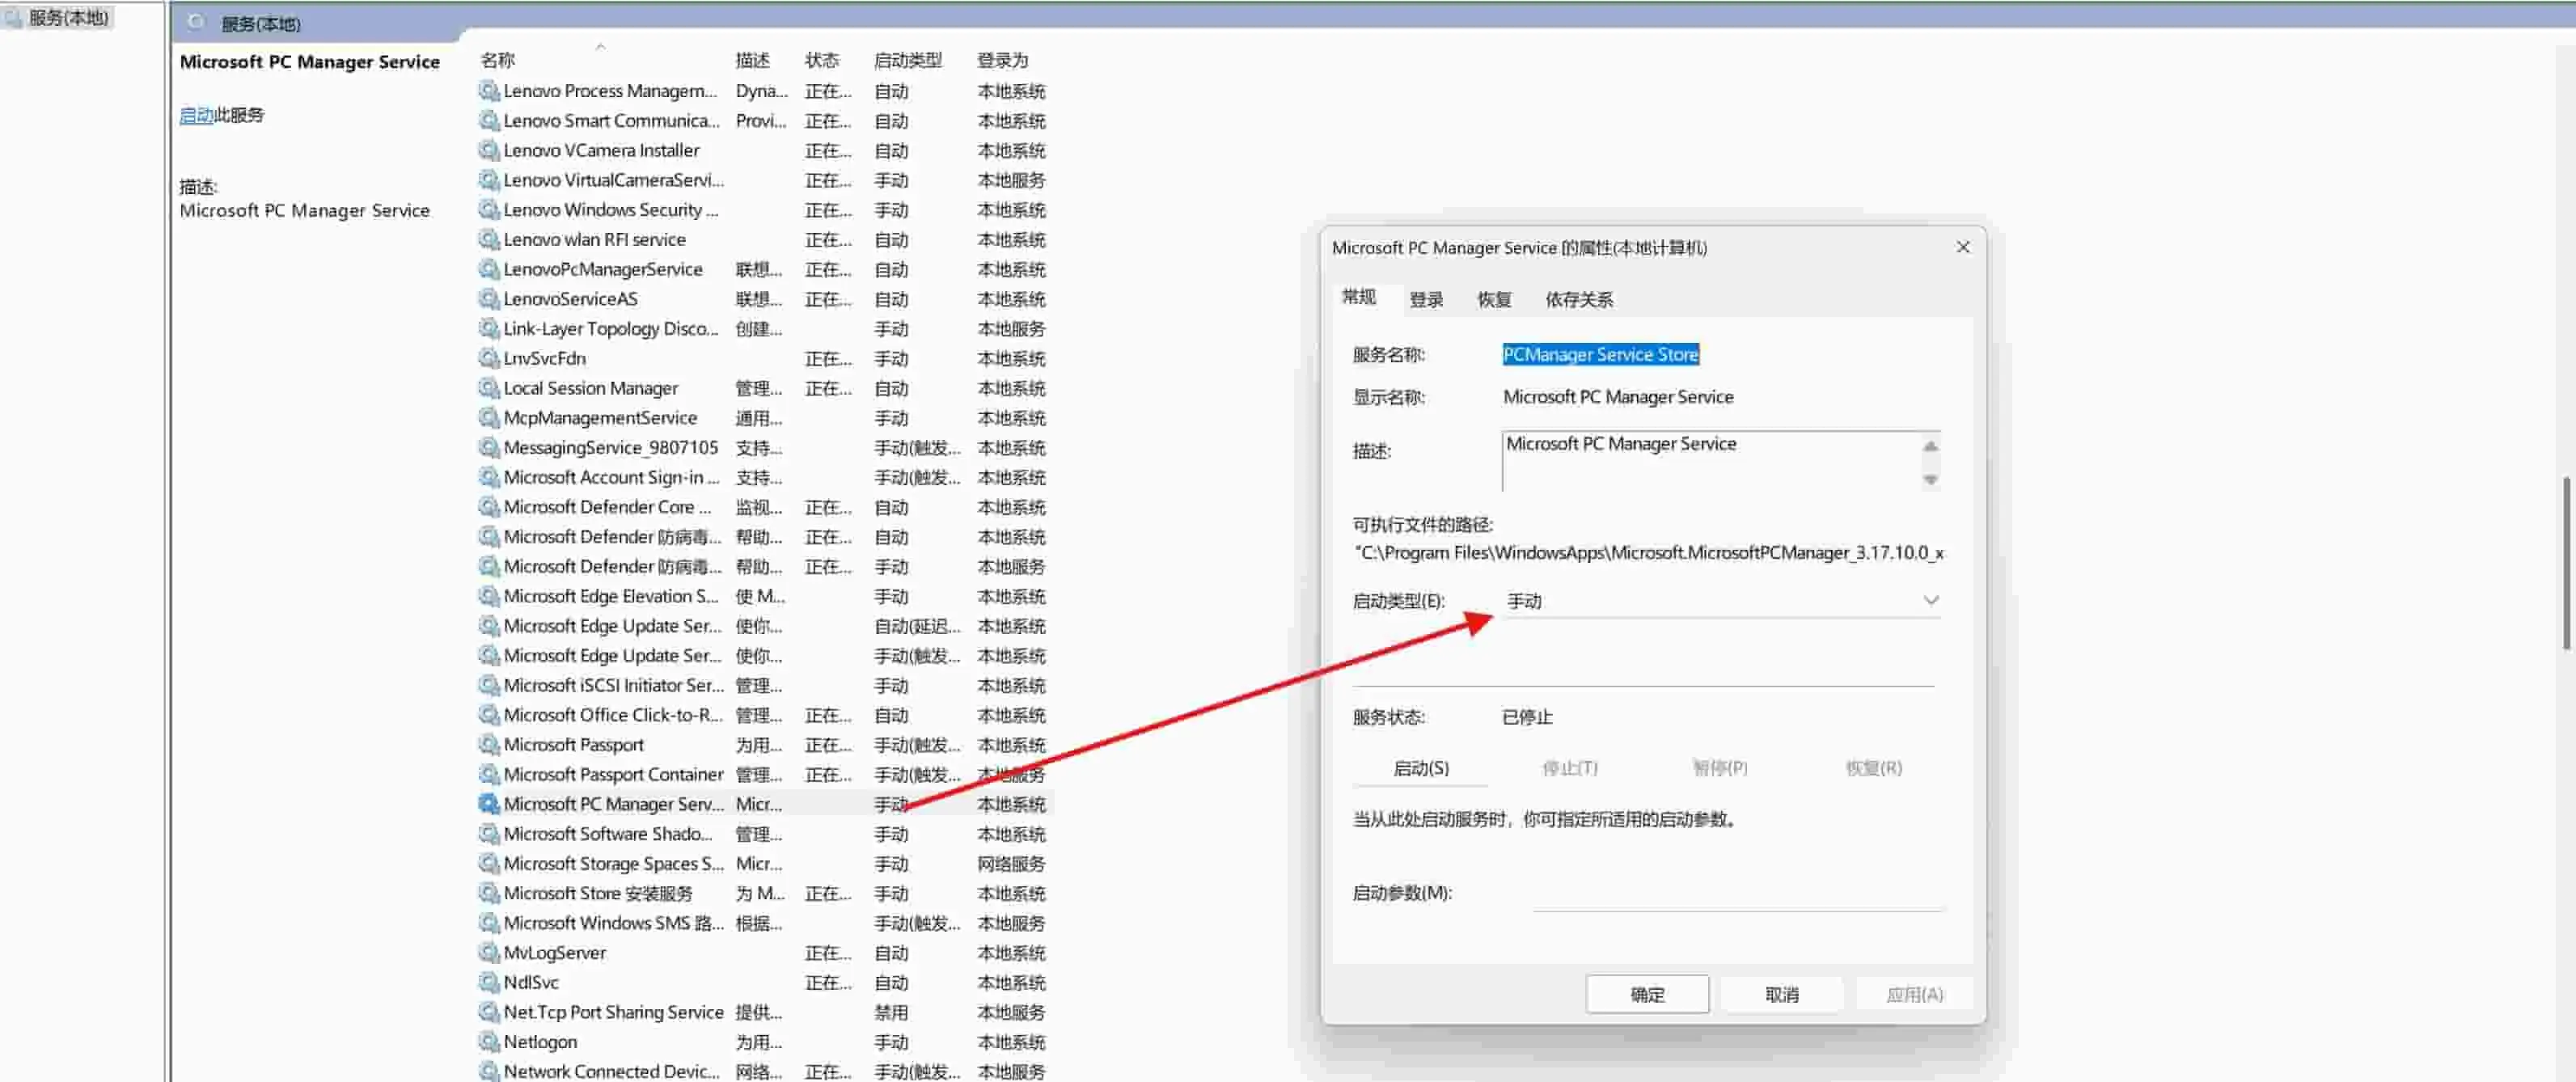The width and height of the screenshot is (2576, 1082).
Task: Click the 网络服务 login of Microsoft Storage Spaces
Action: tap(1011, 863)
